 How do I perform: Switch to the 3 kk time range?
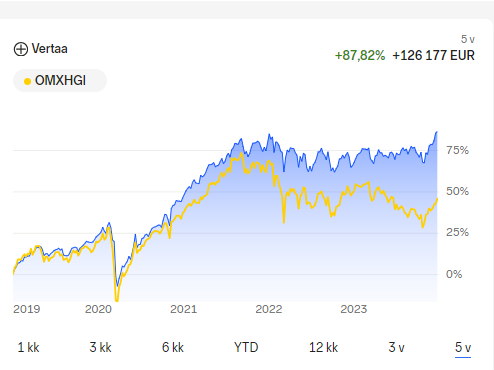[x=100, y=348]
